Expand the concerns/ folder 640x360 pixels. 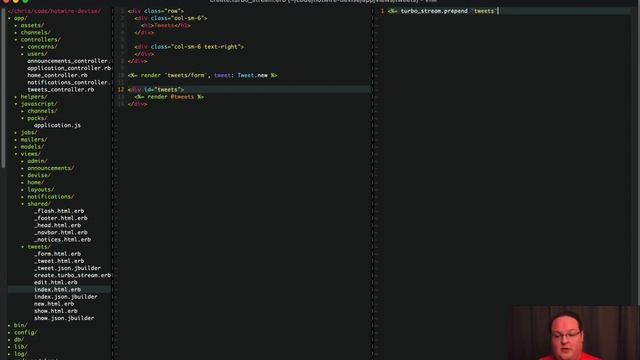[x=42, y=47]
